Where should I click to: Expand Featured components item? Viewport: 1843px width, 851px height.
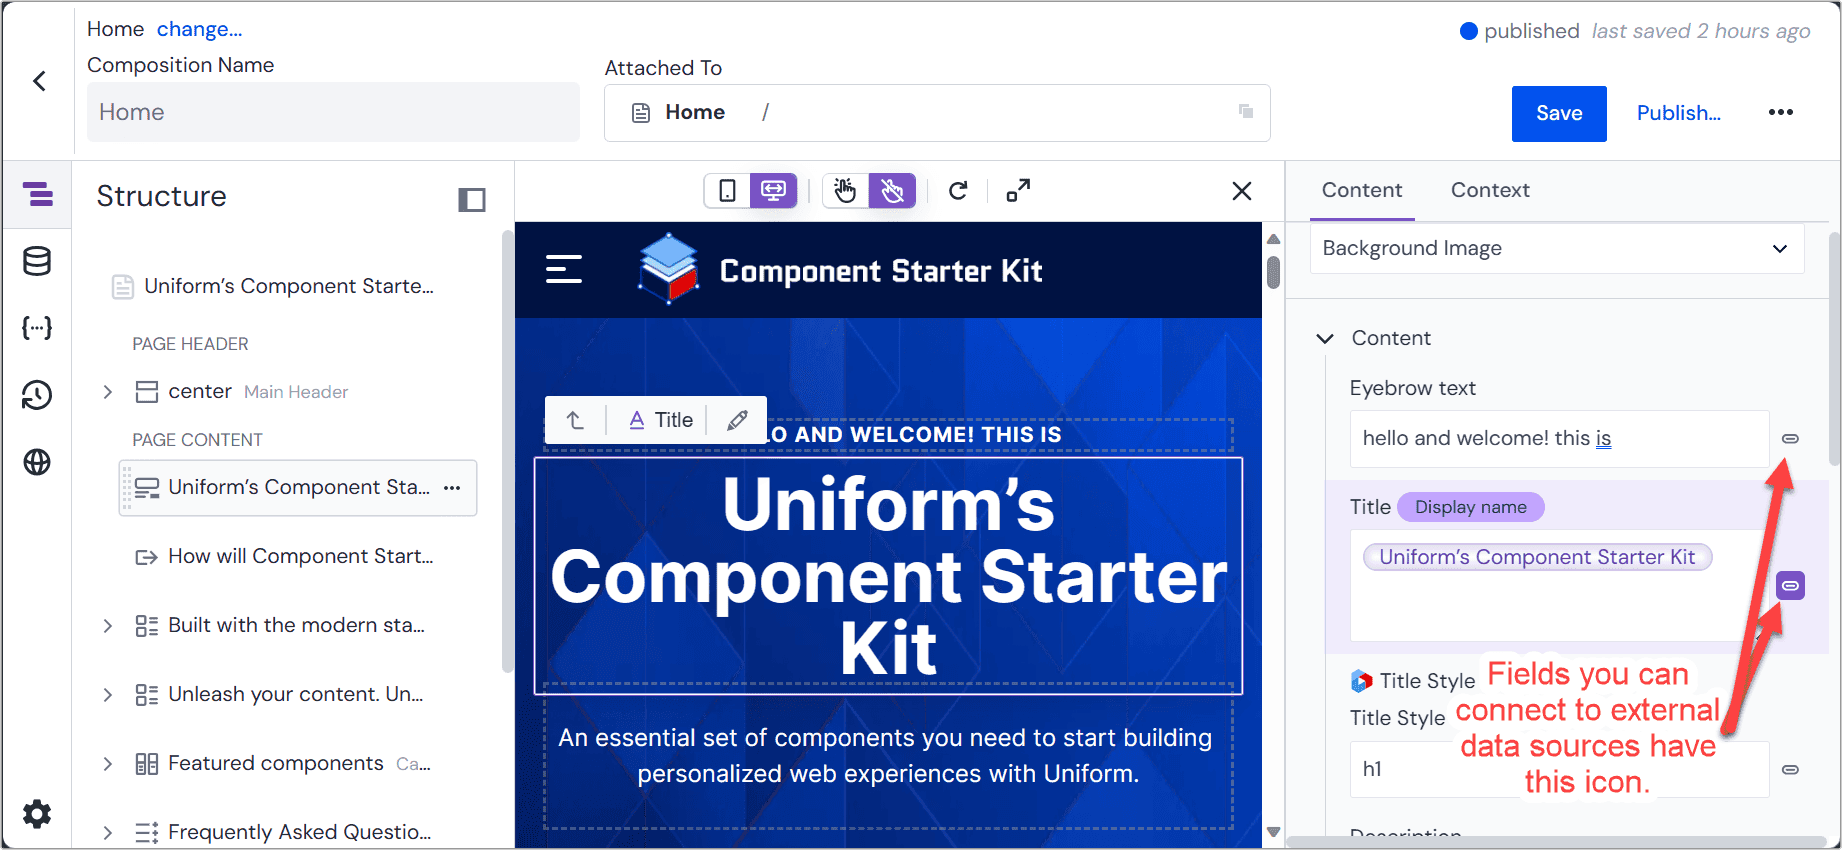click(x=108, y=764)
